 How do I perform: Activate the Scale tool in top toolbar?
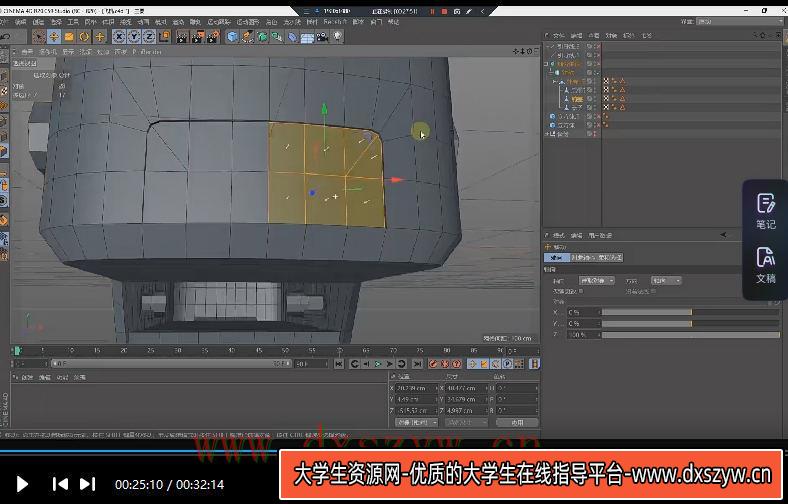pyautogui.click(x=69, y=37)
